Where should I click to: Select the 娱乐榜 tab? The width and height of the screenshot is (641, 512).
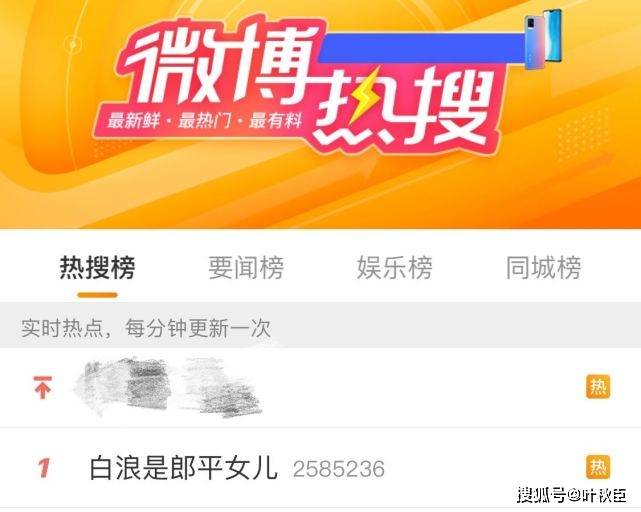(394, 268)
